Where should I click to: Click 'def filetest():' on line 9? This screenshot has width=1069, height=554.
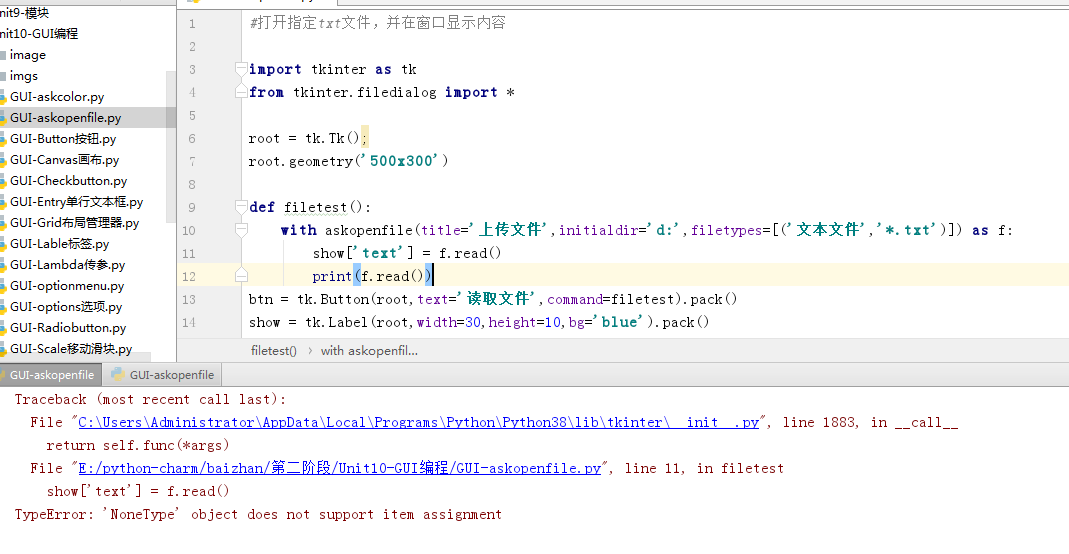[x=310, y=207]
